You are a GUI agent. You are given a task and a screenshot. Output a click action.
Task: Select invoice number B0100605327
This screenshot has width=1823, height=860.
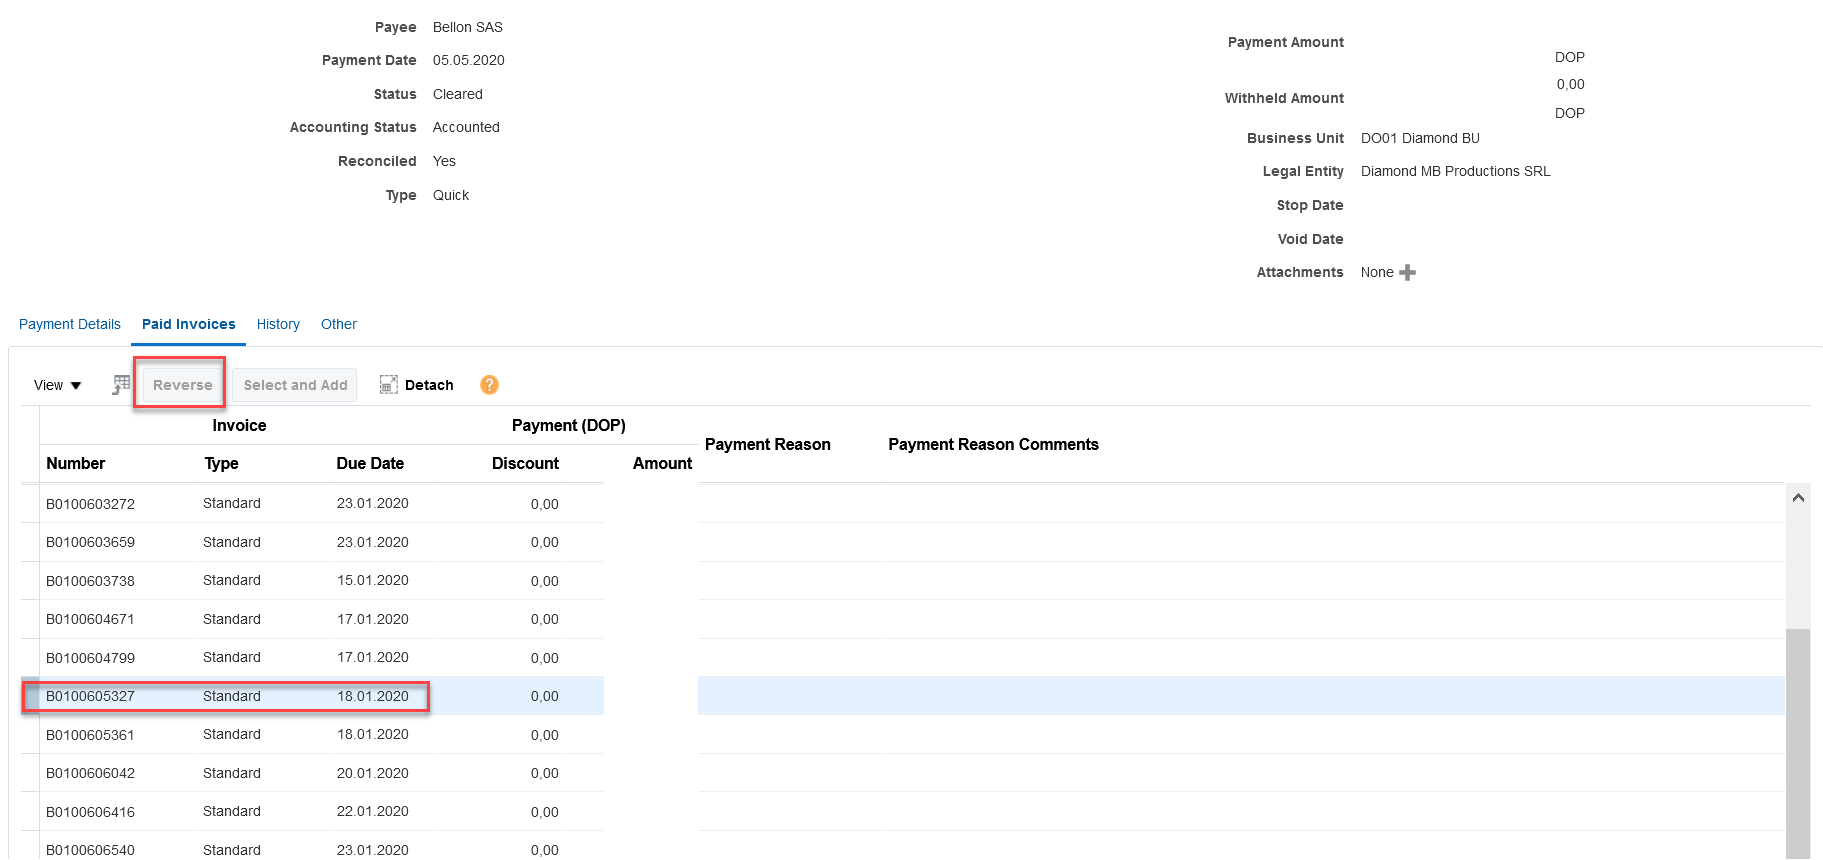tap(90, 696)
